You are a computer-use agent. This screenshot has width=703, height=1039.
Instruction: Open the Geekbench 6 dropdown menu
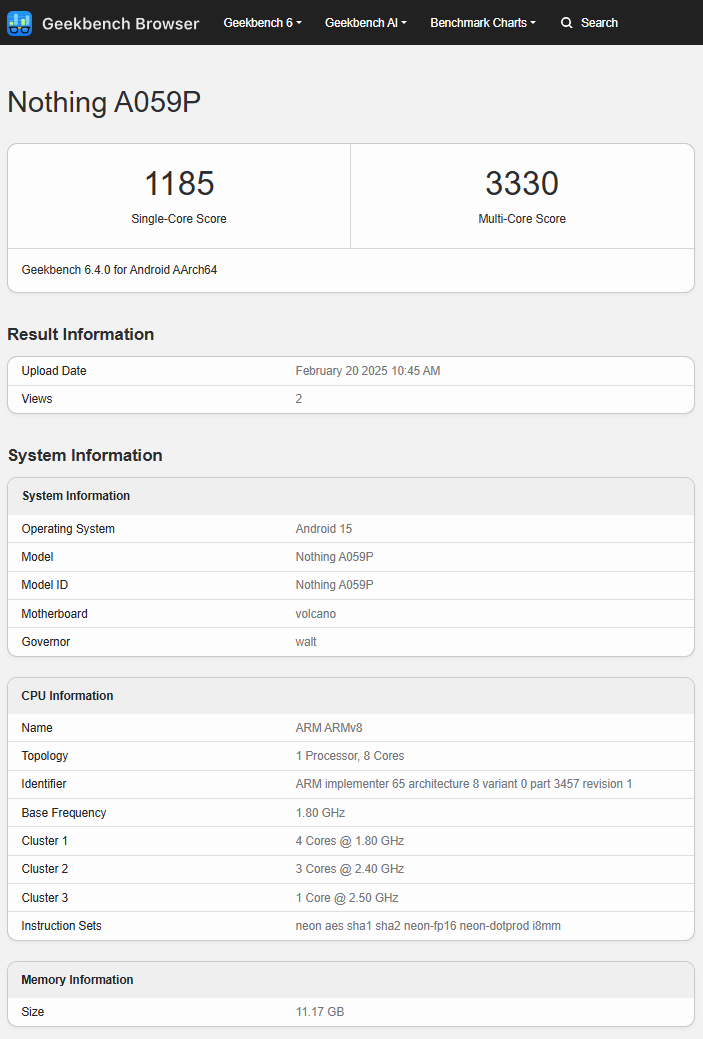(x=262, y=22)
